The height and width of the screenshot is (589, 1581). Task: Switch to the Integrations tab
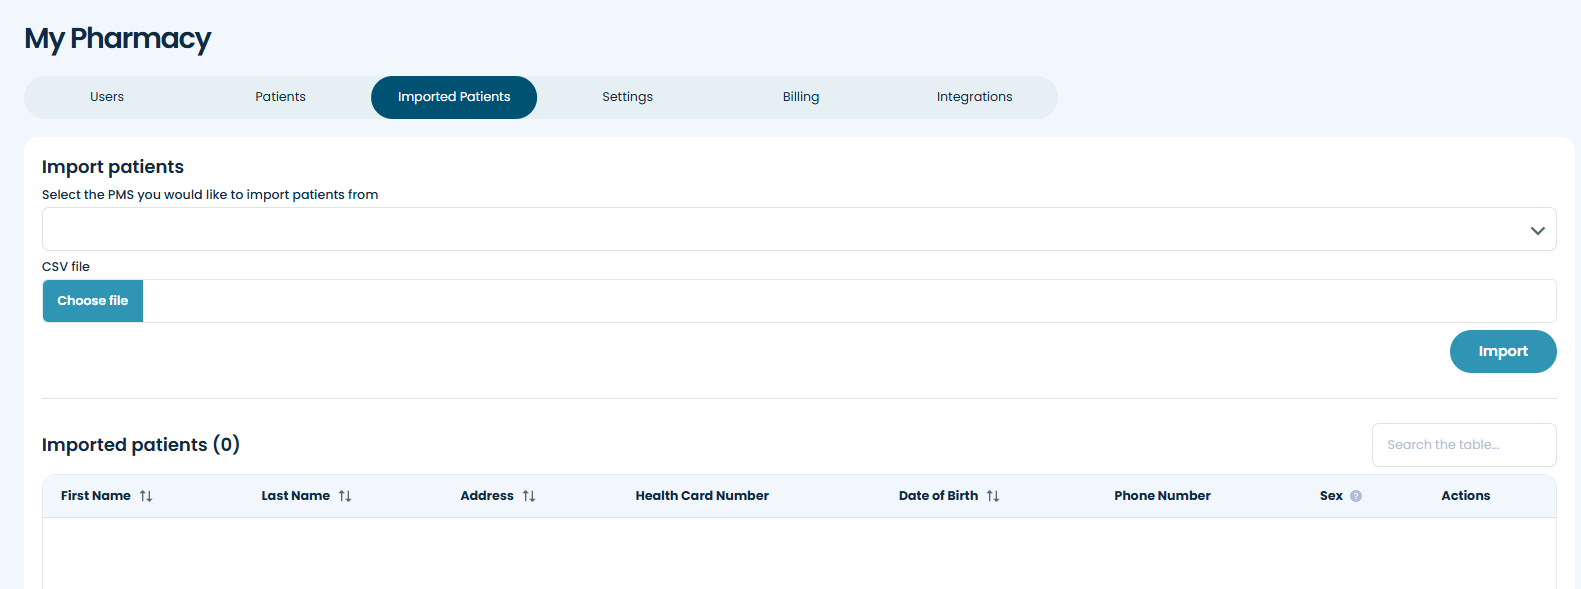point(974,97)
